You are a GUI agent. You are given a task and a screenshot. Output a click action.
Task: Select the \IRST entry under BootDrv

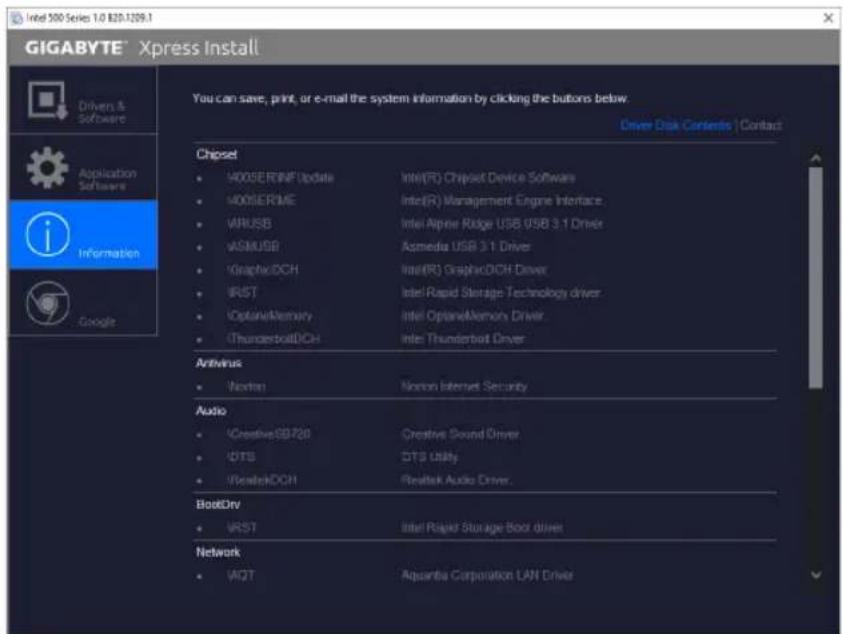pos(242,528)
